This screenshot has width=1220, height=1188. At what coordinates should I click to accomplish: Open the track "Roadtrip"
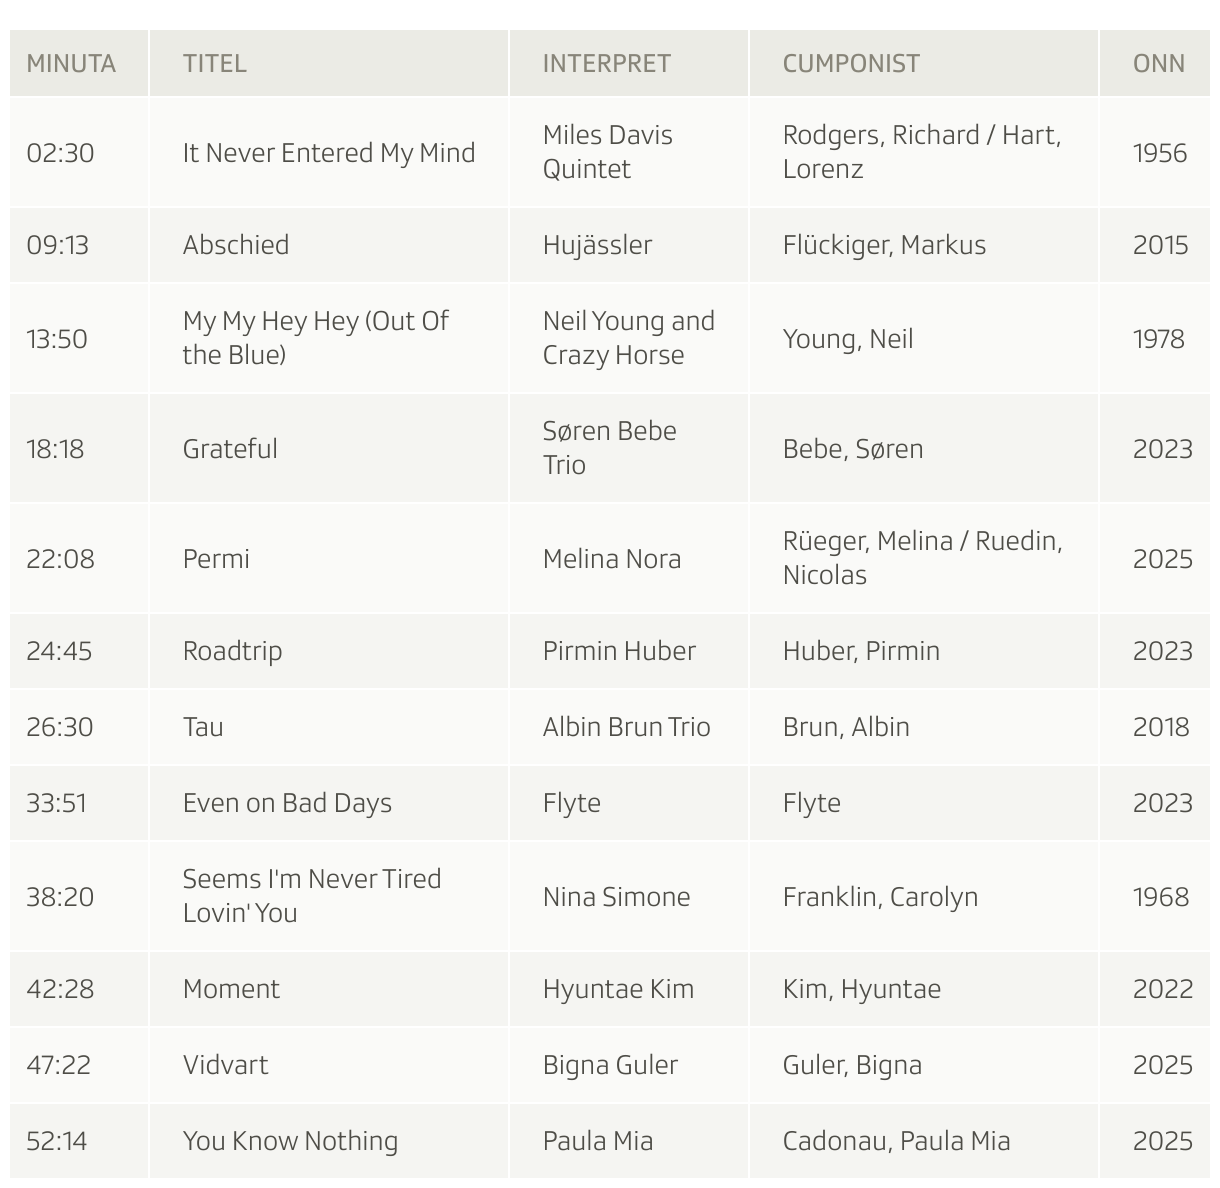coord(232,651)
